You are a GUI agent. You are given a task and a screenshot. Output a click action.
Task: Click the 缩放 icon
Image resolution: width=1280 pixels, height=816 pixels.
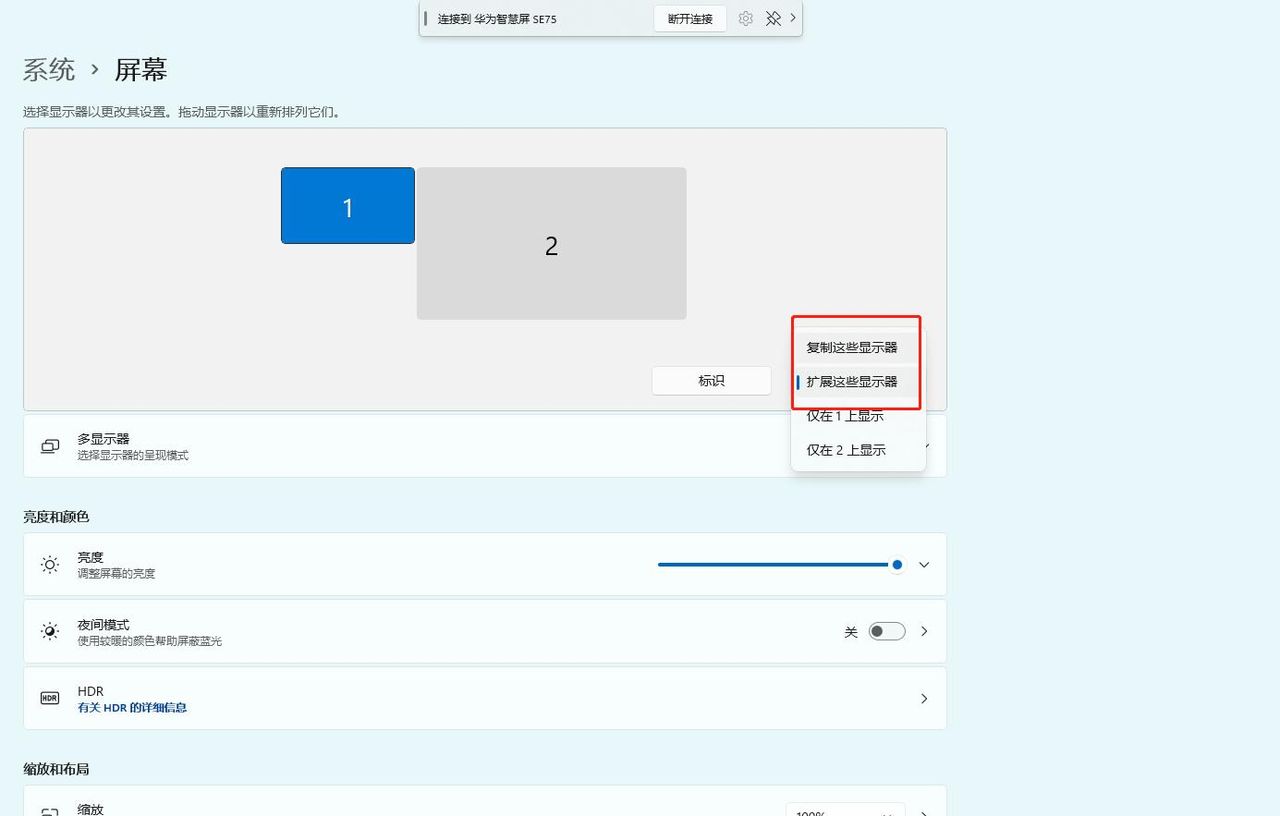point(50,812)
